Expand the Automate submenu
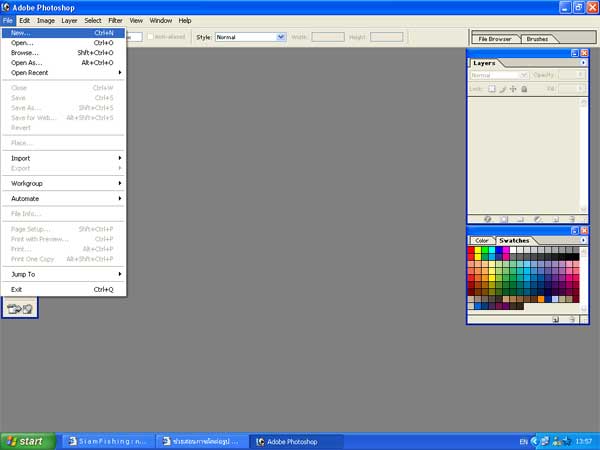600x450 pixels. click(x=63, y=199)
